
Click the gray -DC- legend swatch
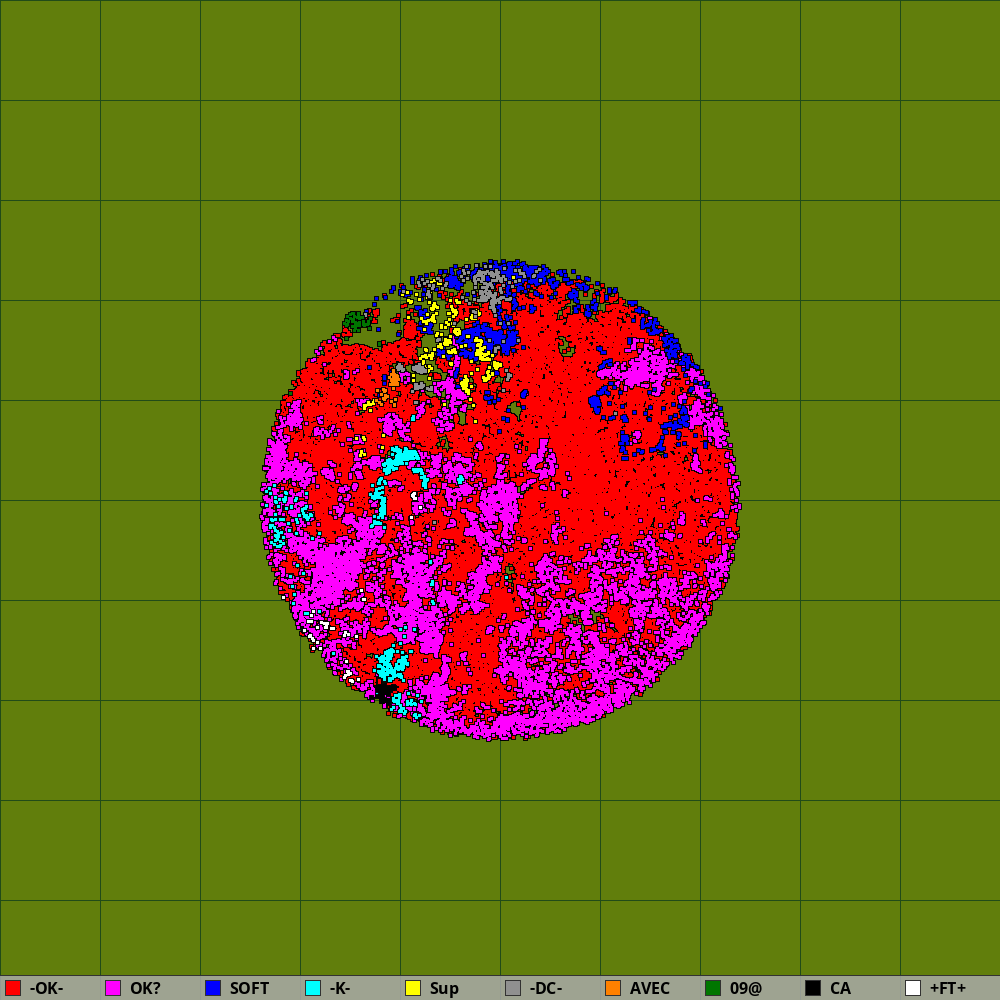point(513,988)
